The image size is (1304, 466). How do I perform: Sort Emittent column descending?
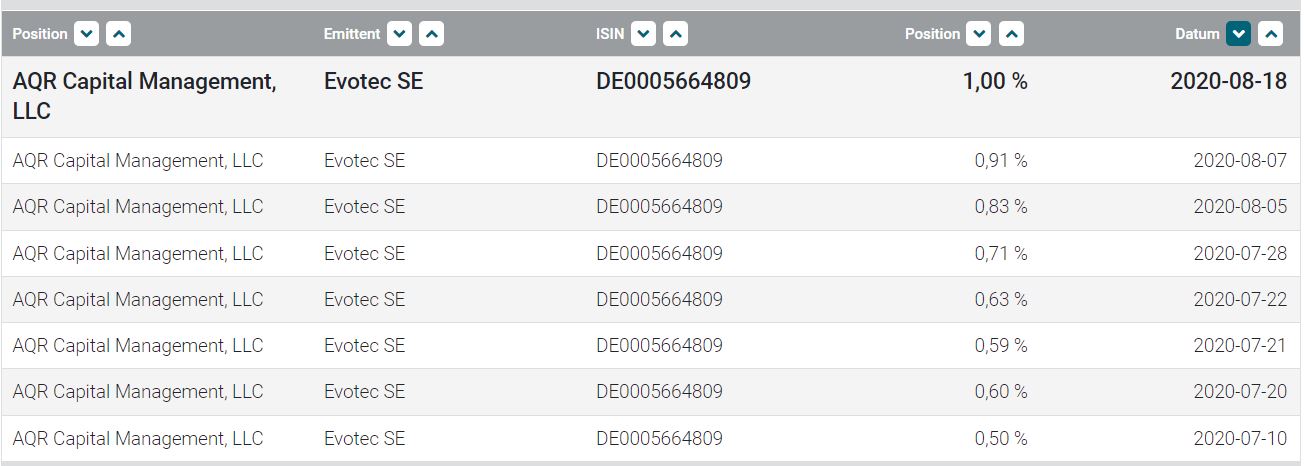400,34
